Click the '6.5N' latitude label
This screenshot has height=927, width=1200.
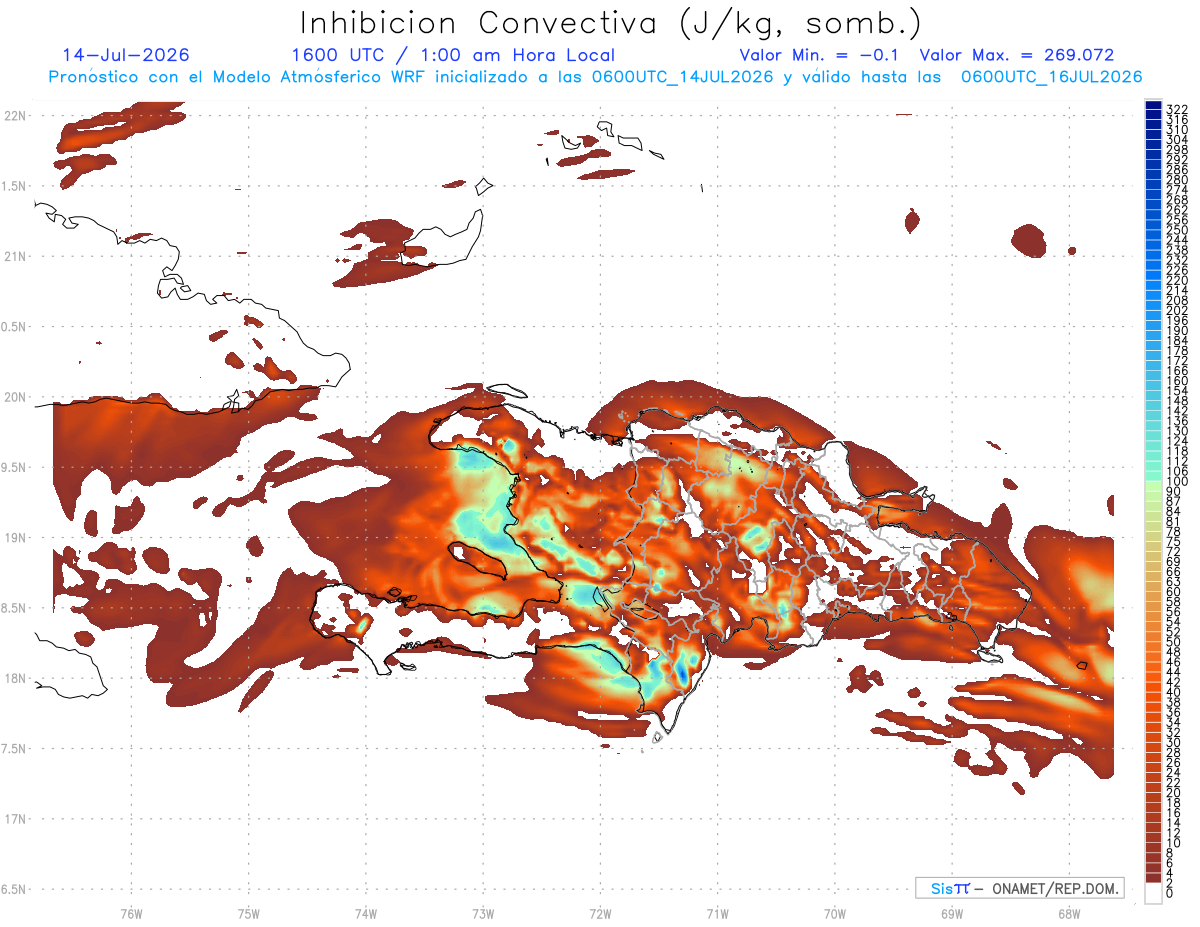[x=15, y=889]
